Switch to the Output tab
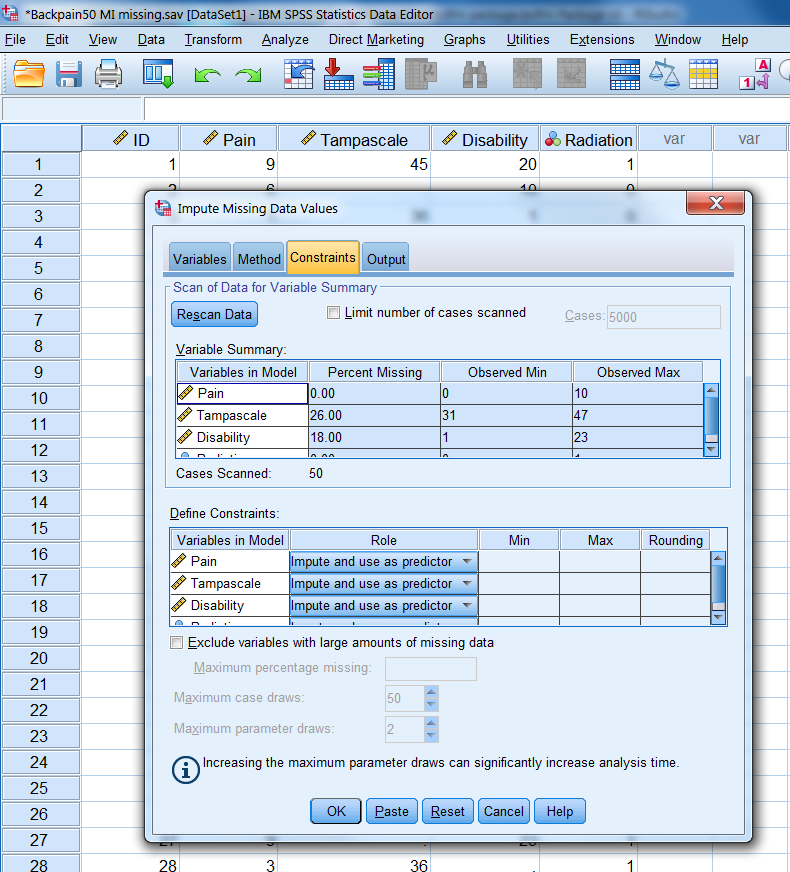 [x=386, y=259]
